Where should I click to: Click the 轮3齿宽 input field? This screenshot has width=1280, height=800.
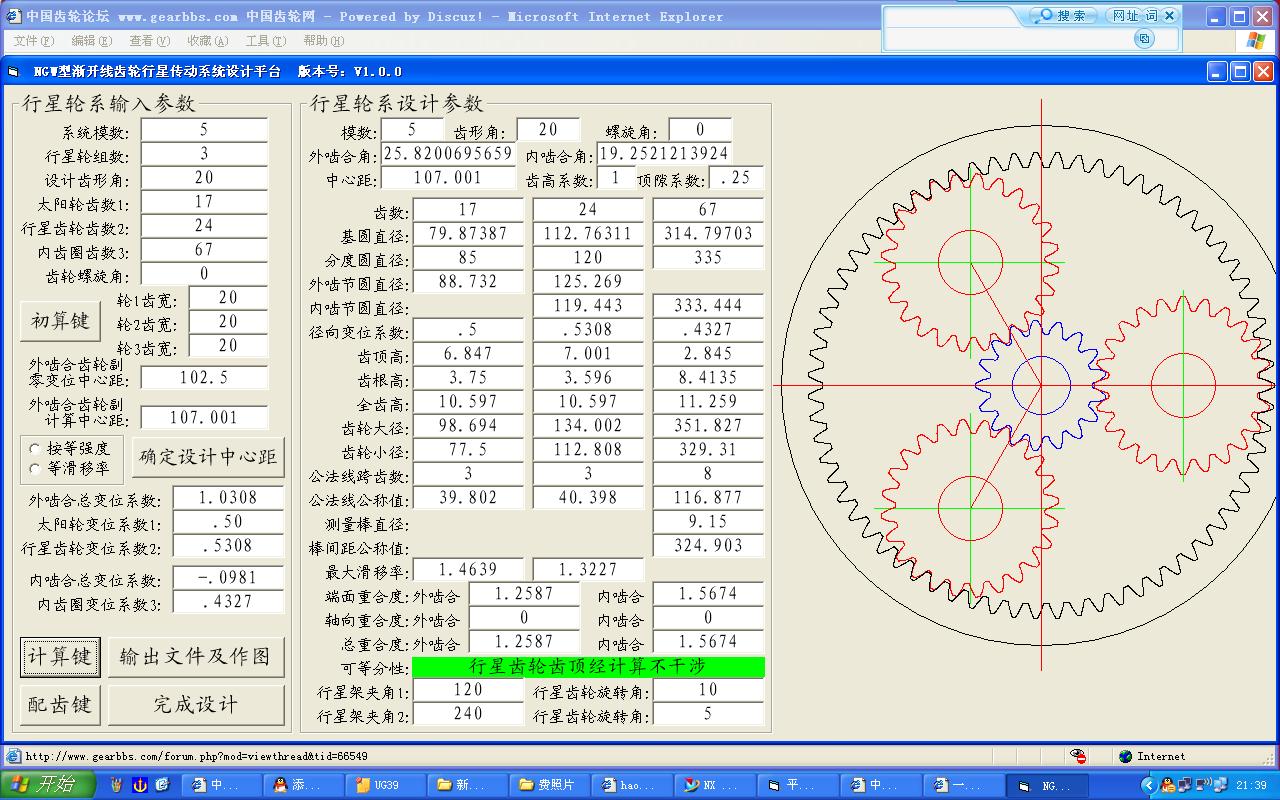point(228,346)
